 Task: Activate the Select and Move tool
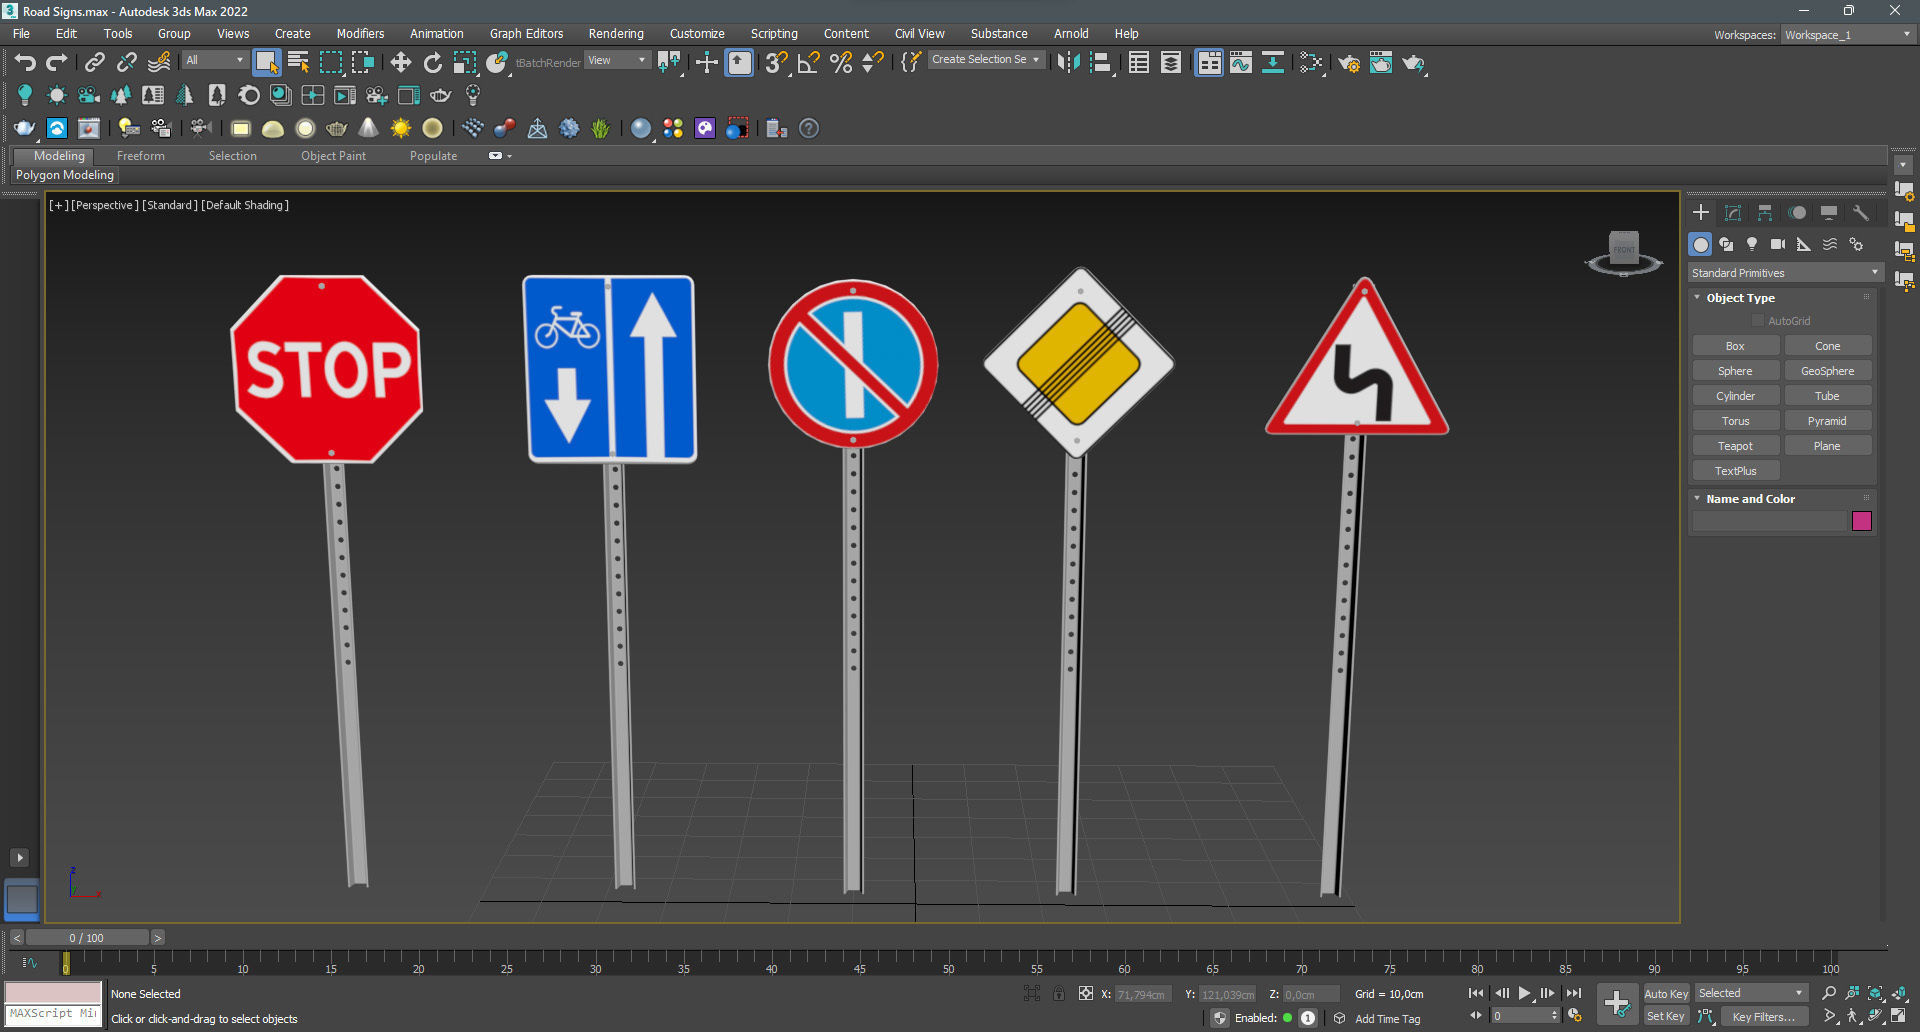[x=401, y=62]
